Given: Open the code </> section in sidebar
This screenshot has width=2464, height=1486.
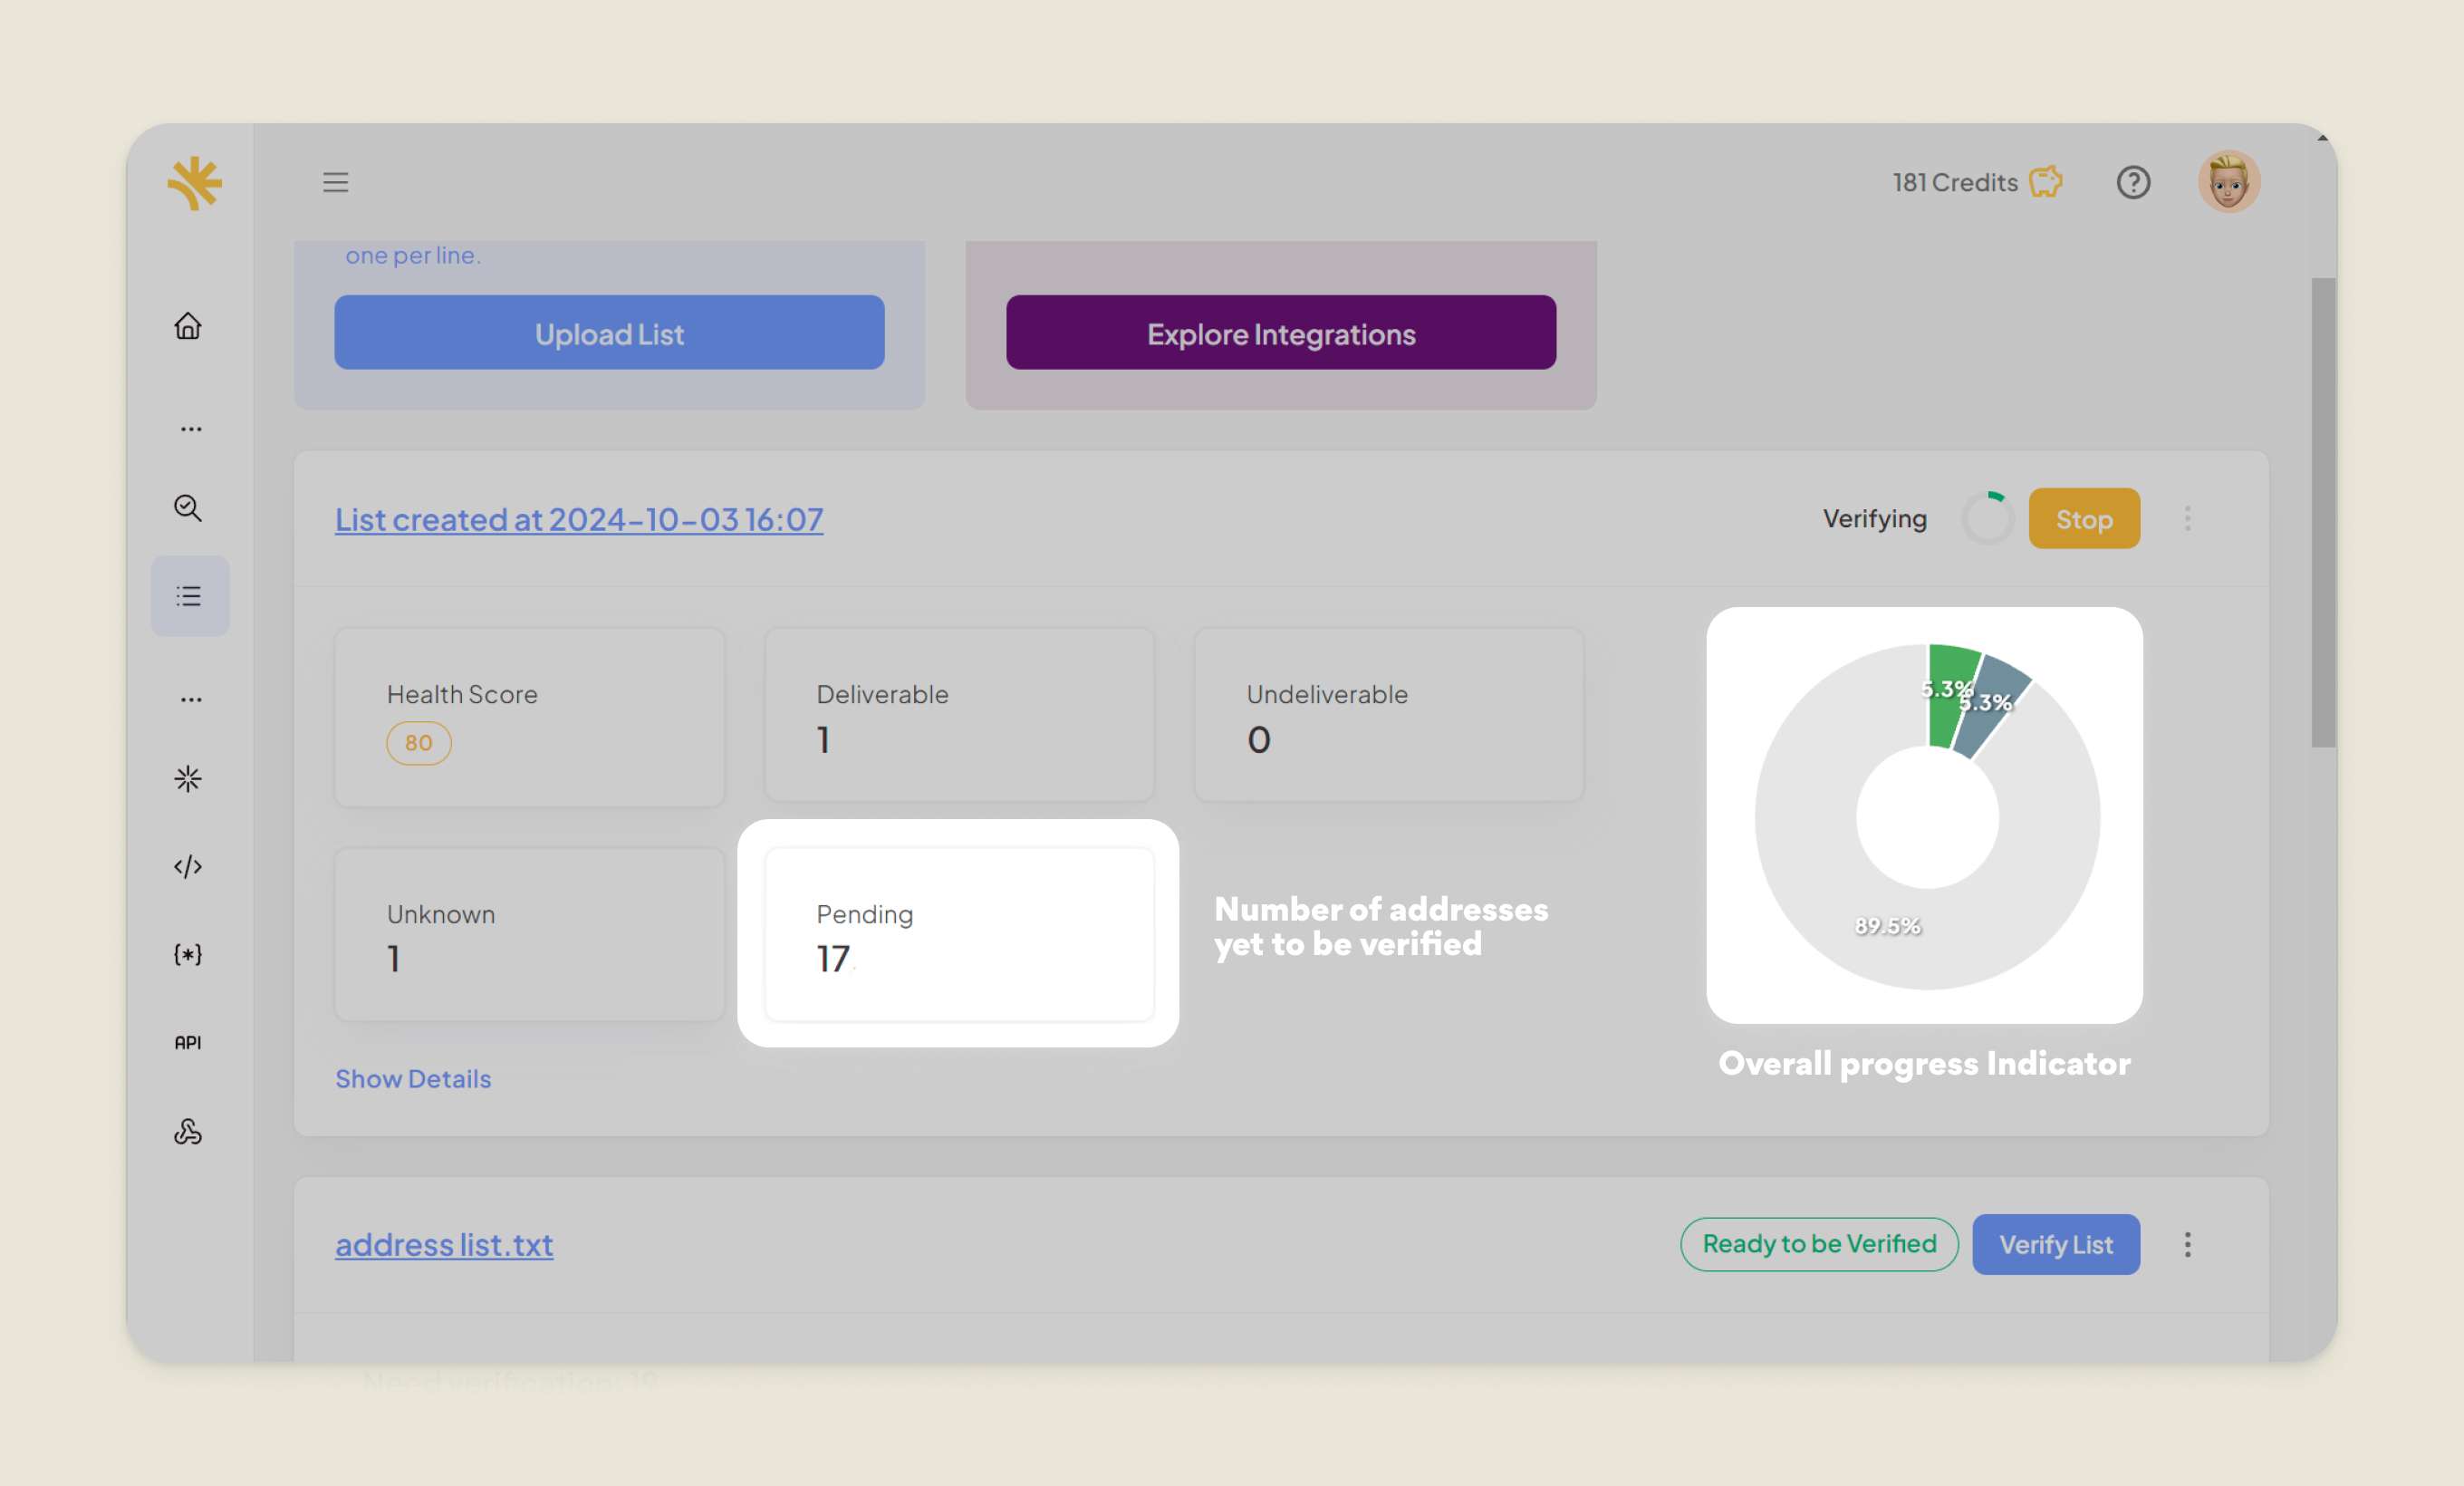Looking at the screenshot, I should coord(188,866).
